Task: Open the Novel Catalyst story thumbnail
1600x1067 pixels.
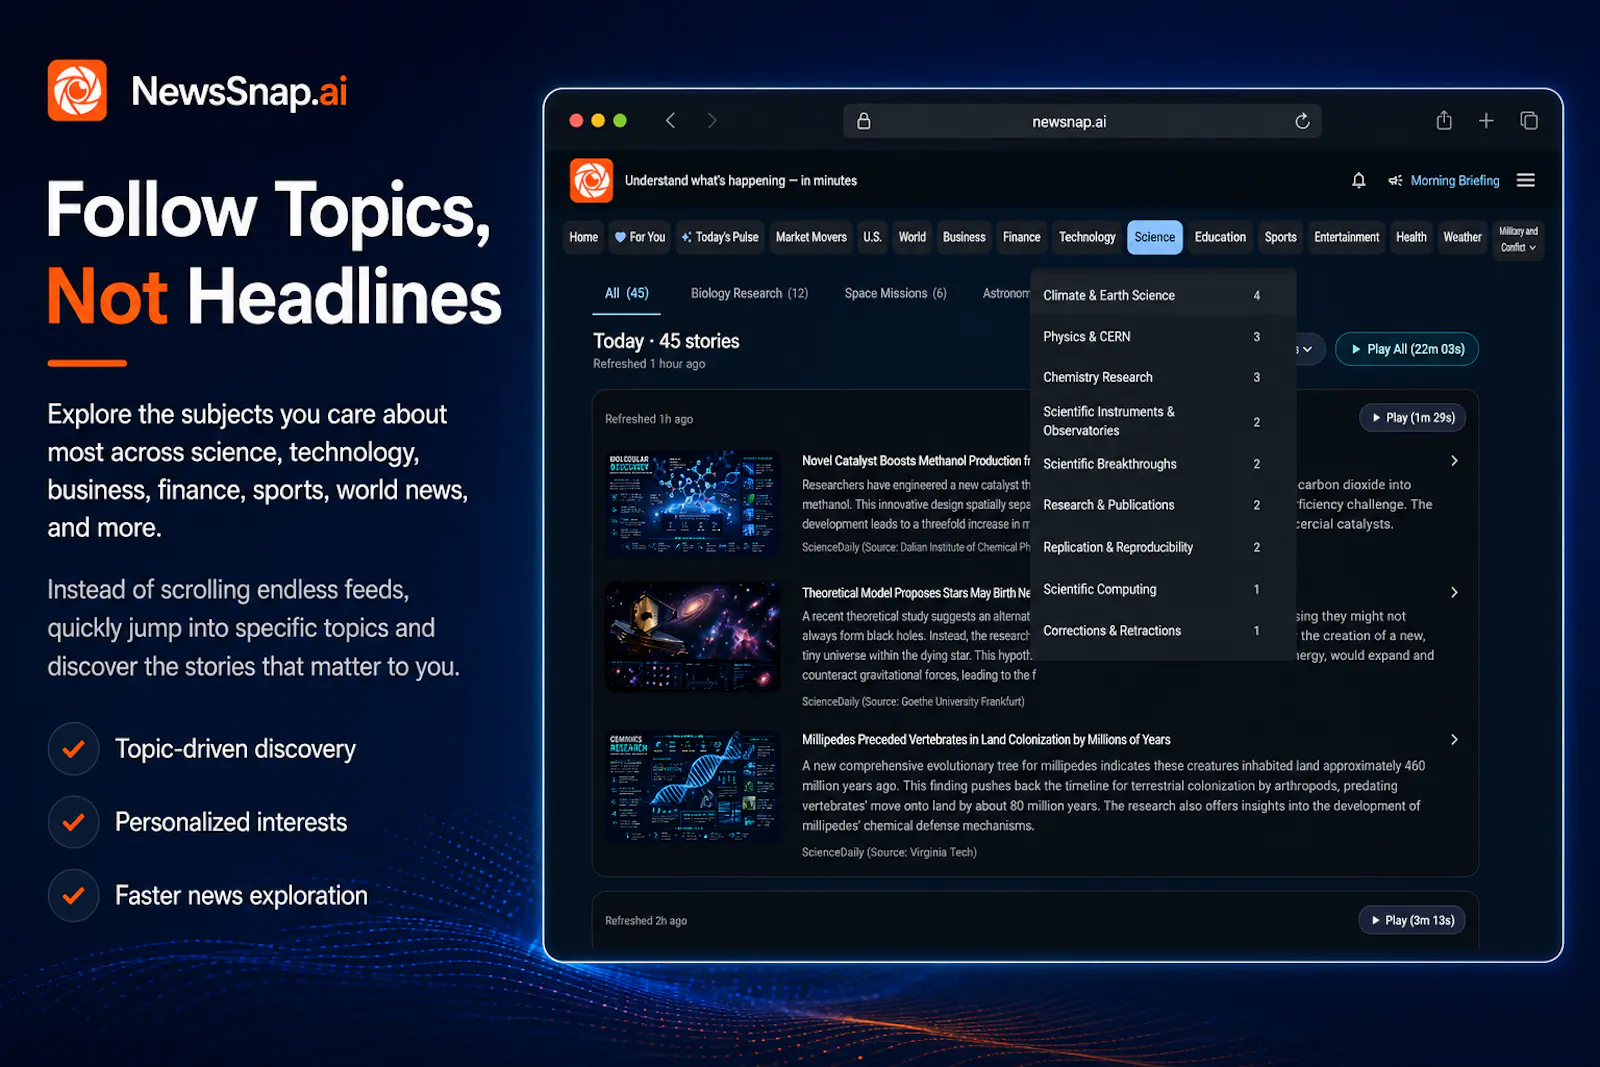Action: point(692,503)
